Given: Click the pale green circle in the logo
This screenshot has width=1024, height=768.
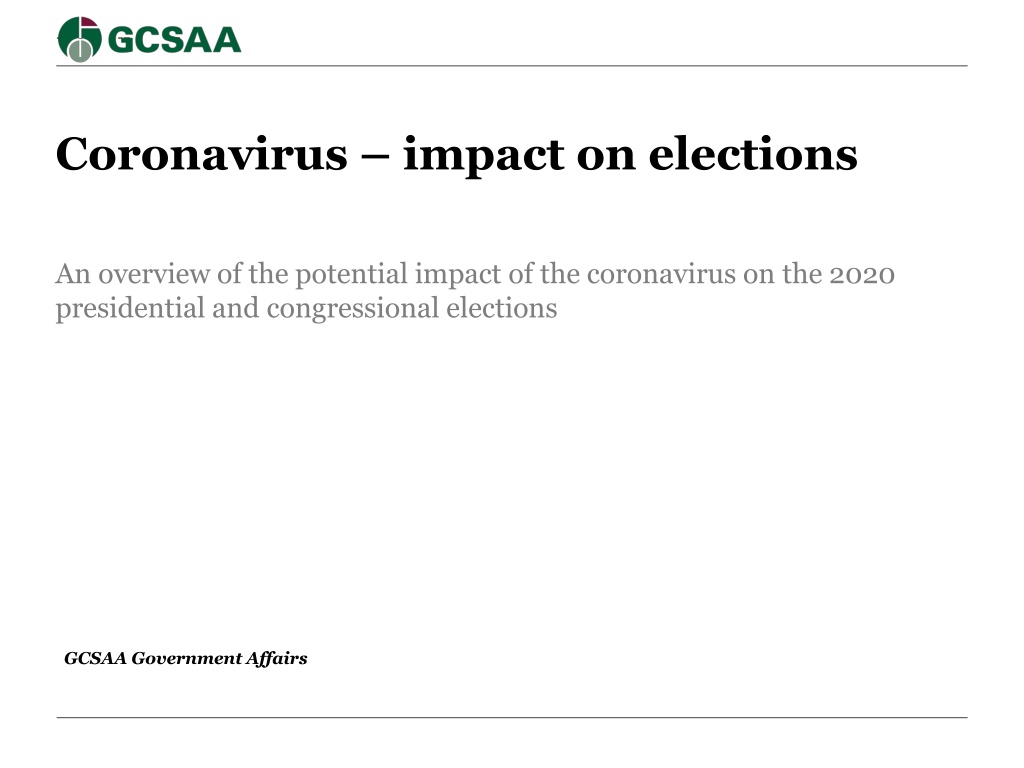Looking at the screenshot, I should coord(80,51).
